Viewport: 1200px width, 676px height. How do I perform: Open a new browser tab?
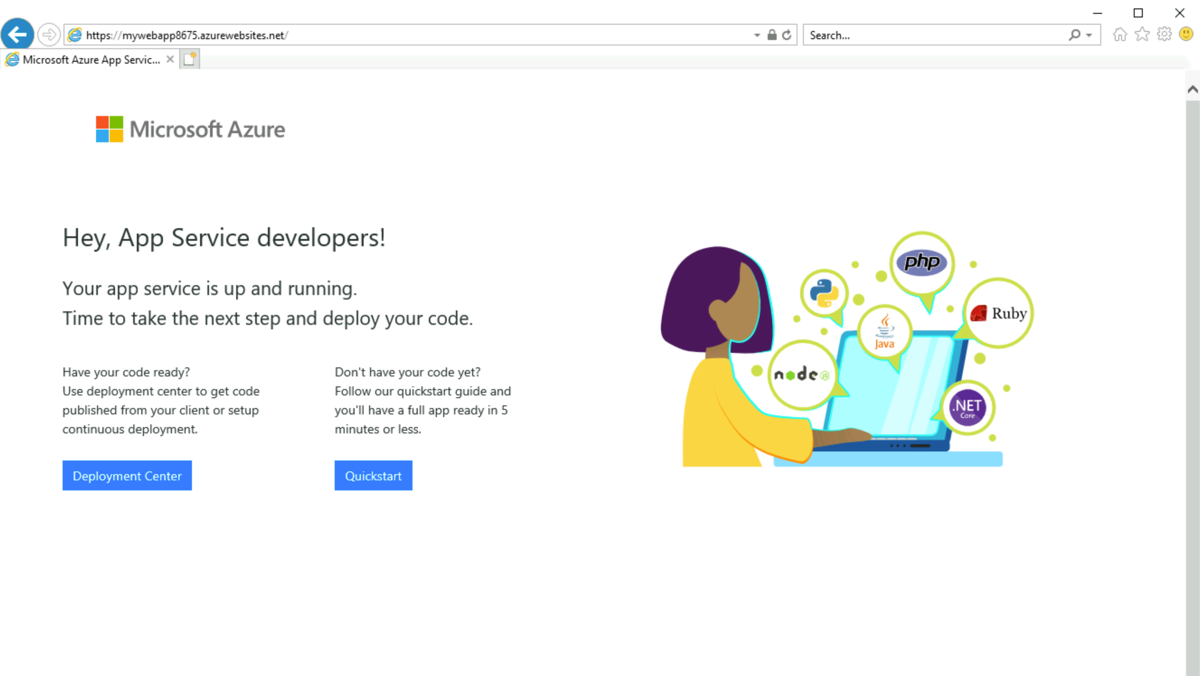189,58
